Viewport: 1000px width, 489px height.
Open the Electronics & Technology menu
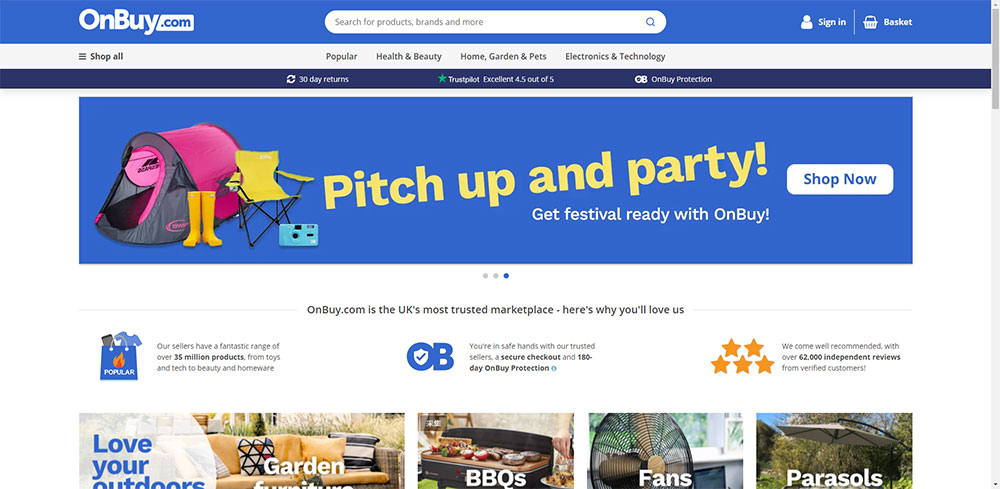click(615, 56)
